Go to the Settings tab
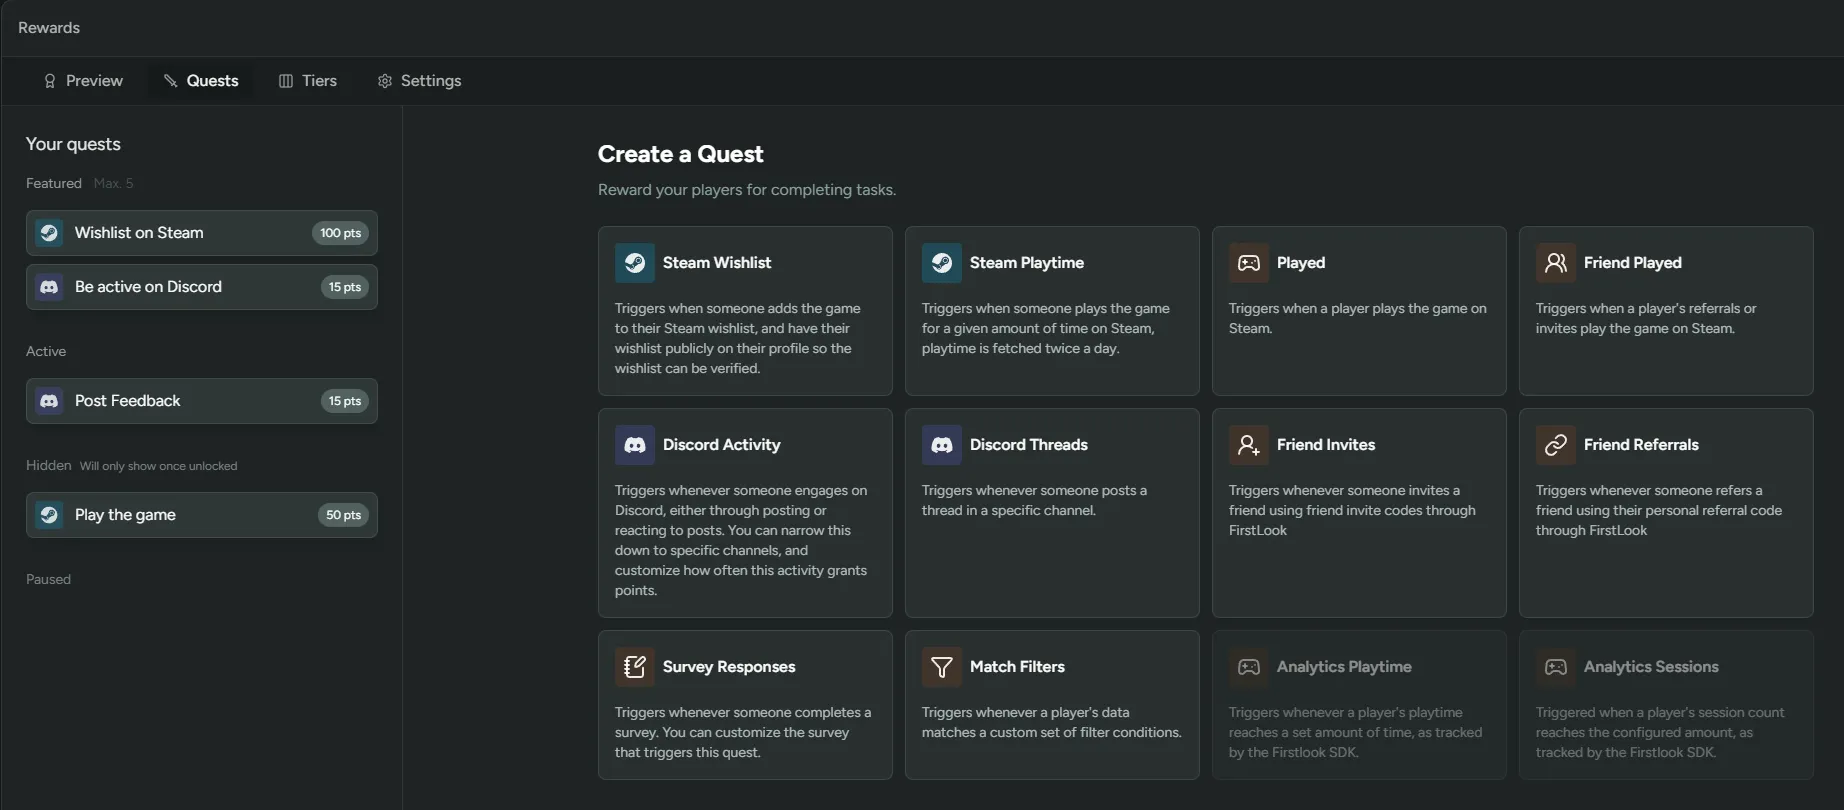Image resolution: width=1844 pixels, height=810 pixels. (420, 81)
